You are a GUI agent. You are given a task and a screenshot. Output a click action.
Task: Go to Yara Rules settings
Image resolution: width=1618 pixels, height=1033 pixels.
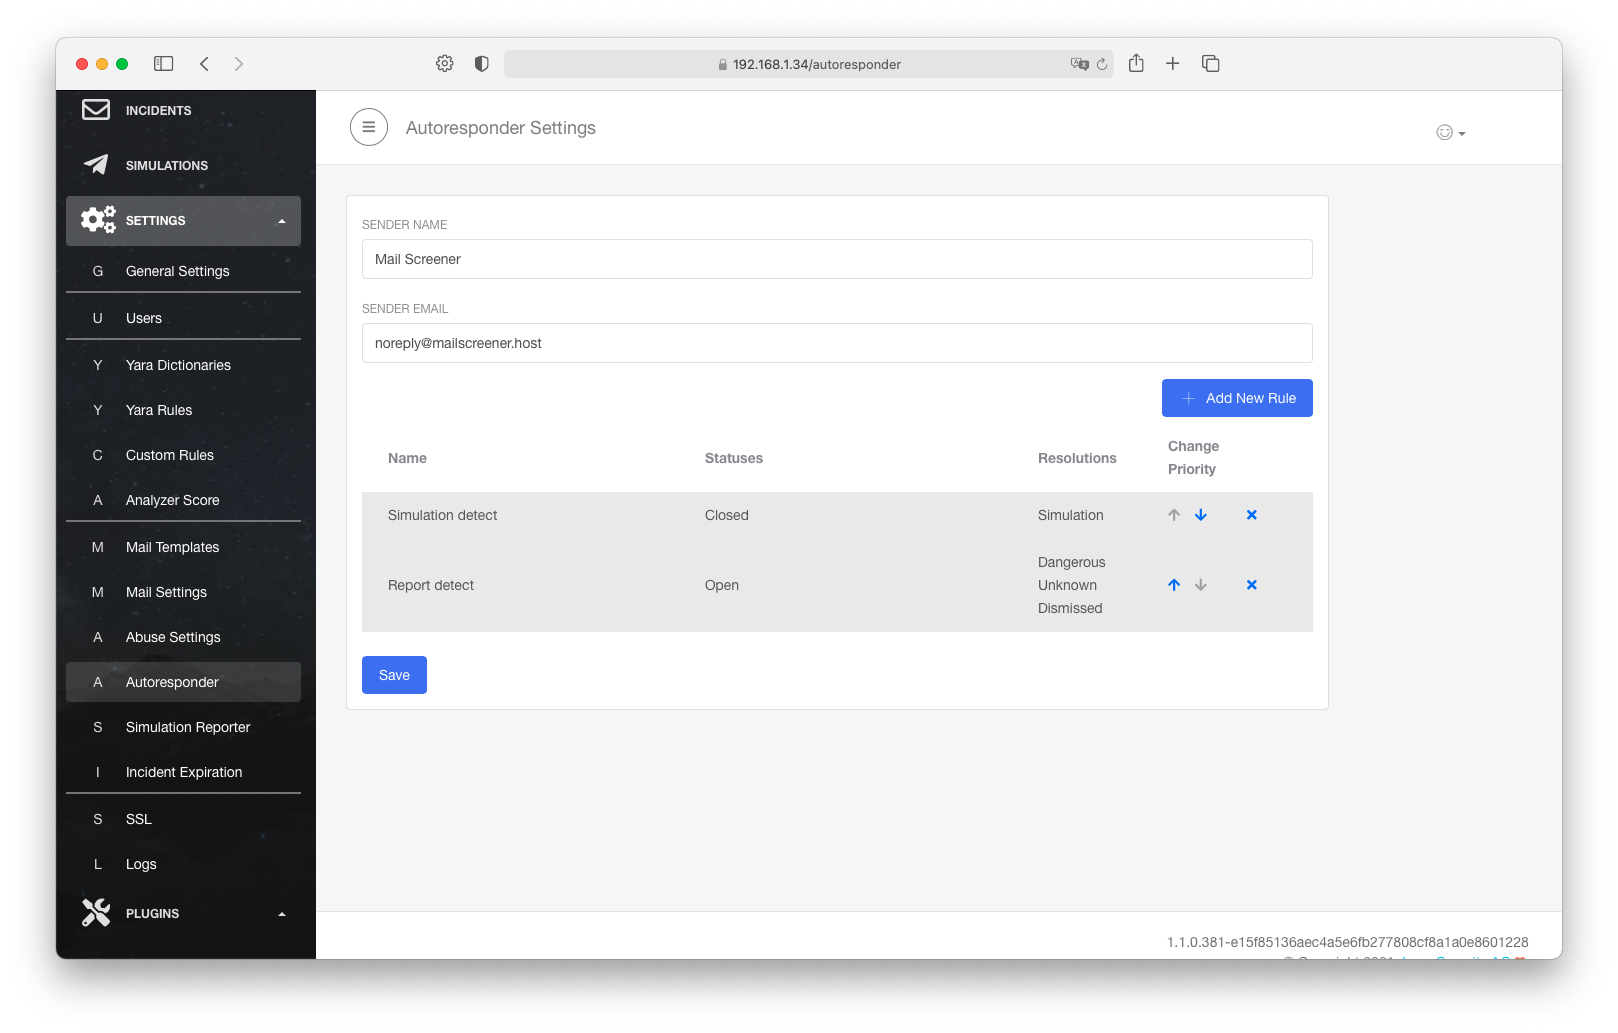point(159,410)
